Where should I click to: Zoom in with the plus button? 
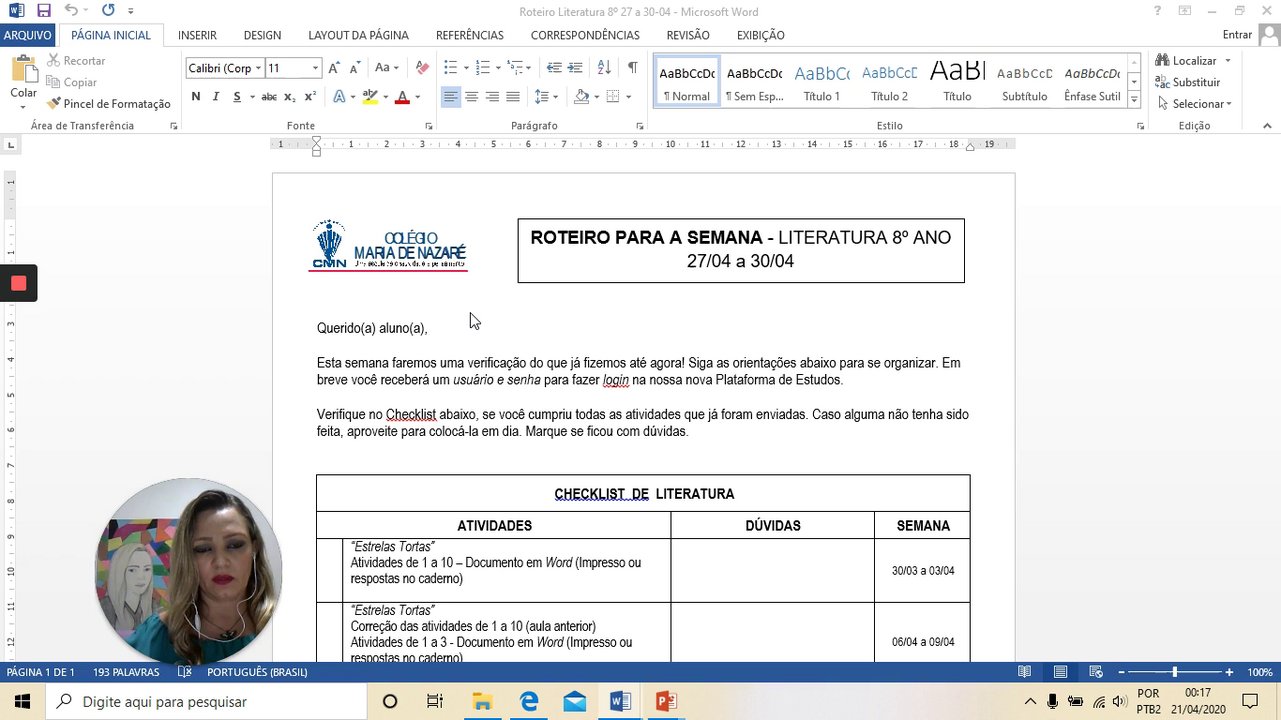1229,672
